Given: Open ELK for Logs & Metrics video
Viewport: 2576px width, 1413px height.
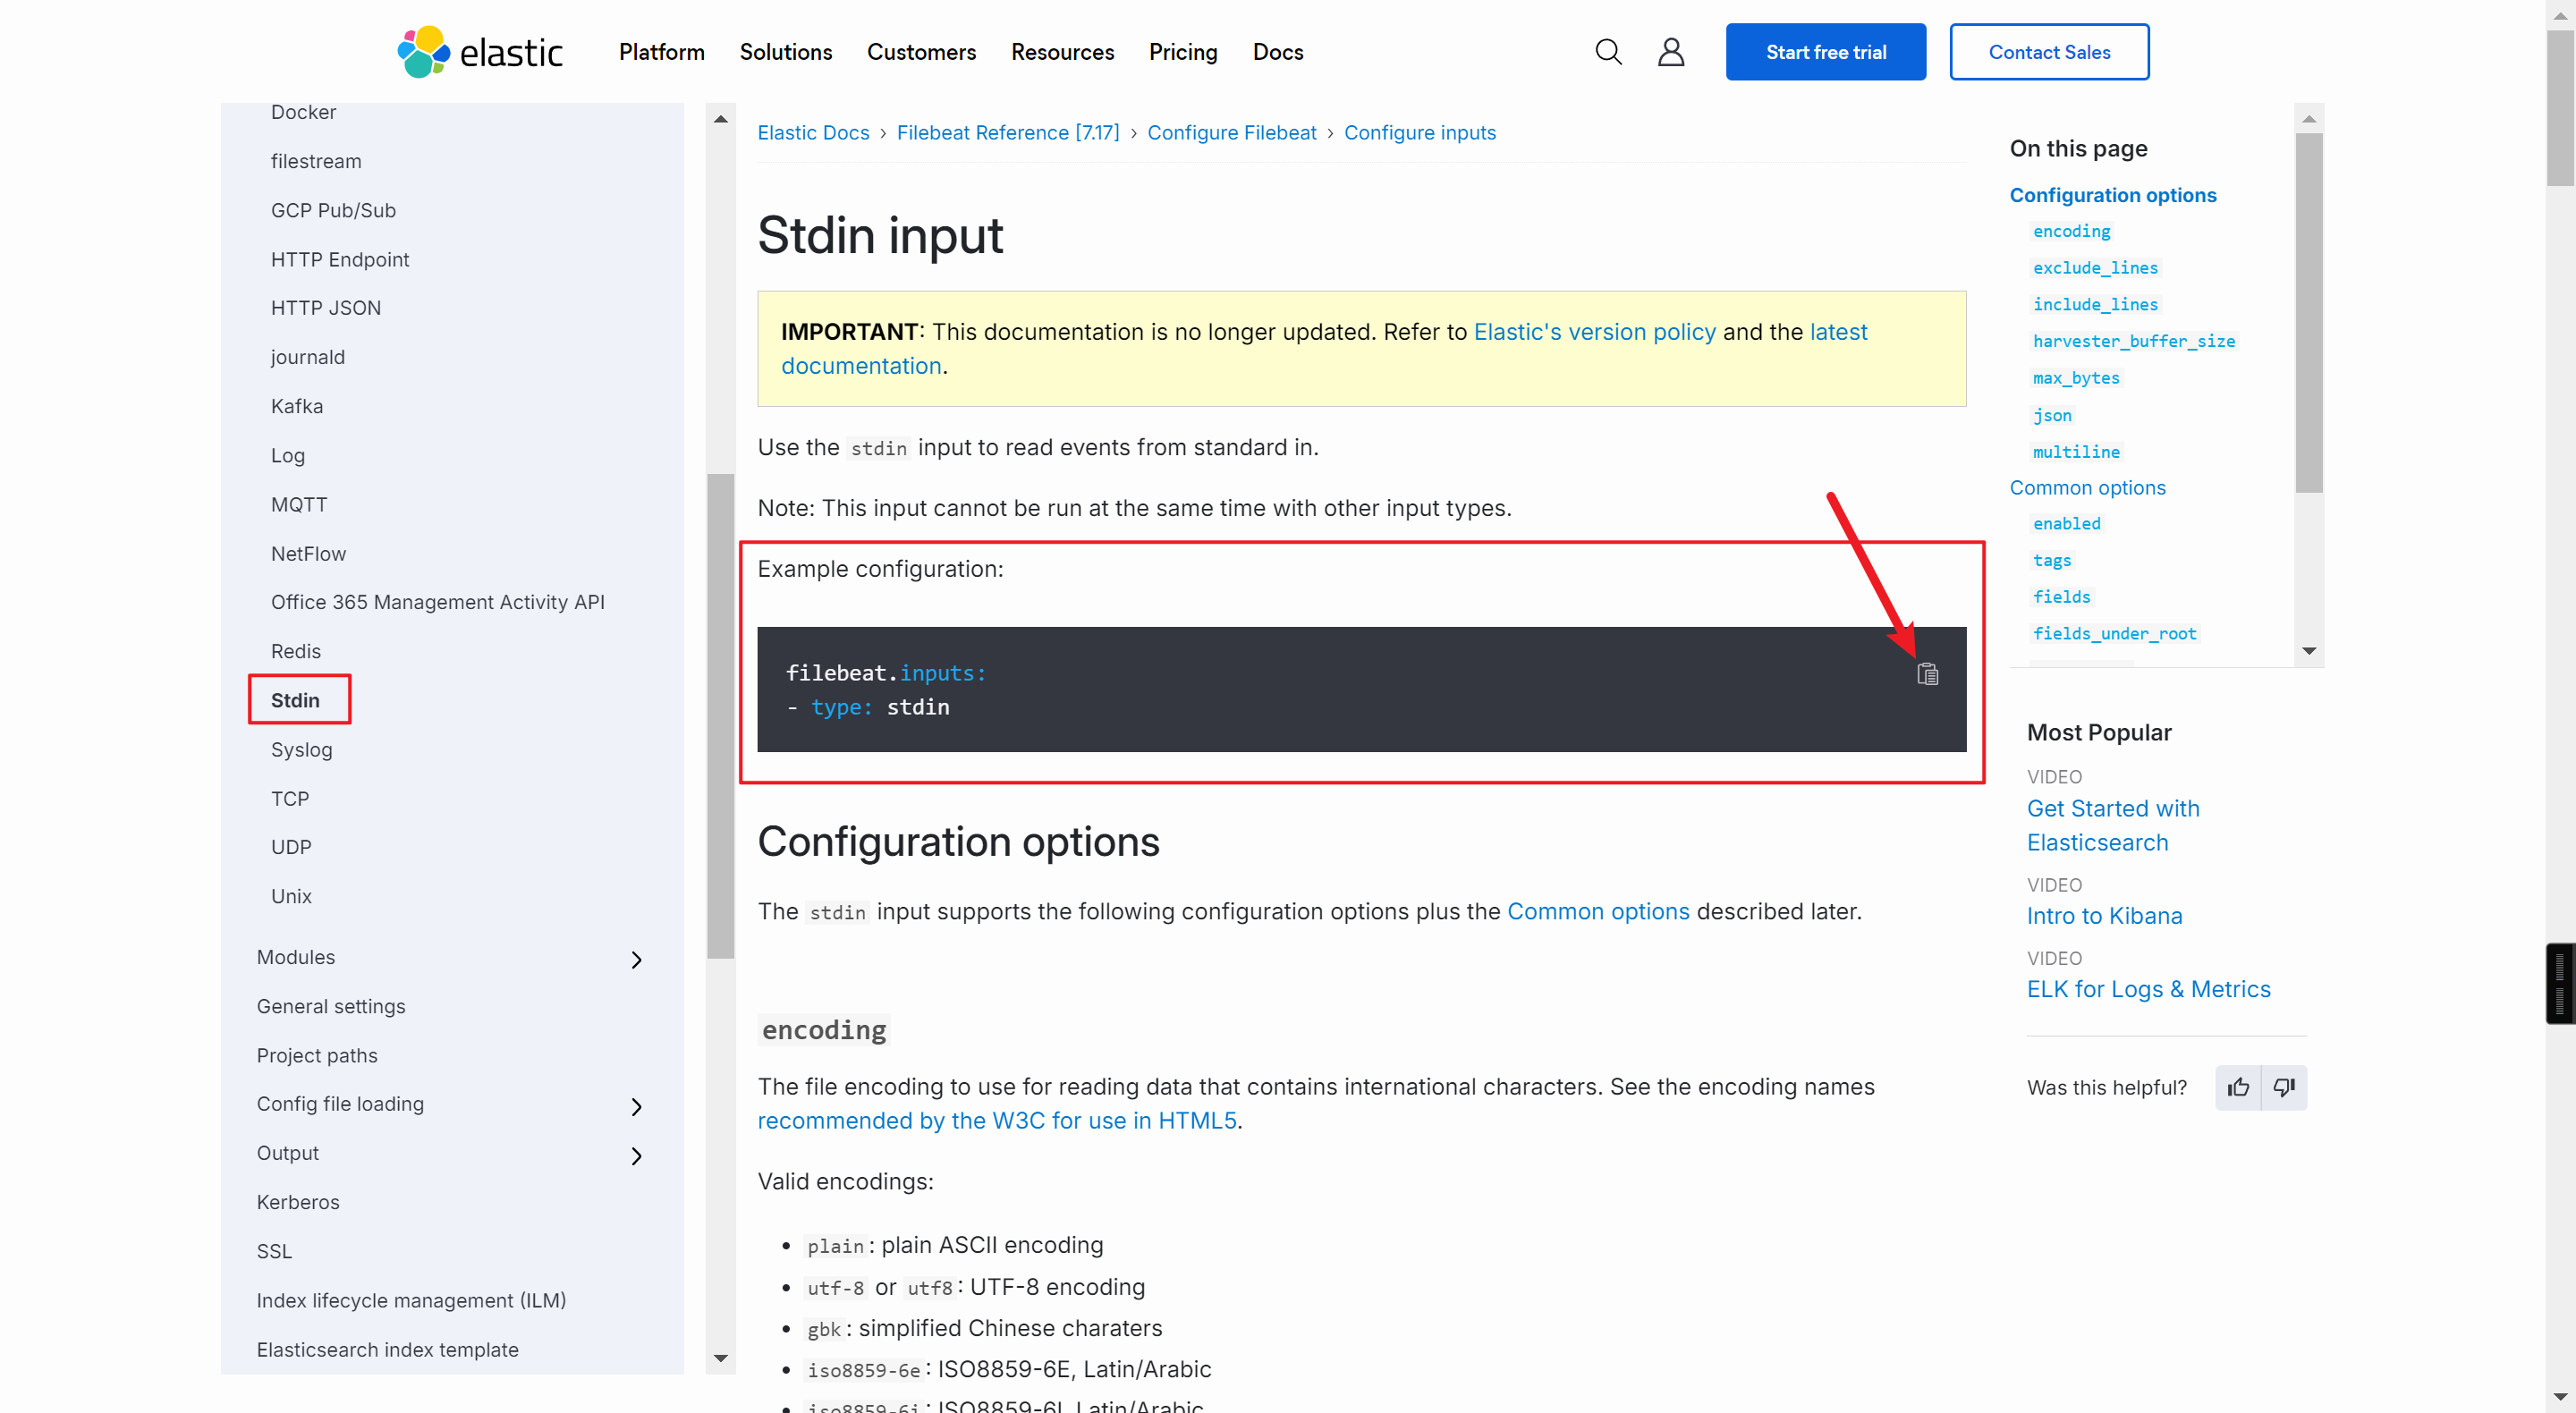Looking at the screenshot, I should click(x=2148, y=989).
